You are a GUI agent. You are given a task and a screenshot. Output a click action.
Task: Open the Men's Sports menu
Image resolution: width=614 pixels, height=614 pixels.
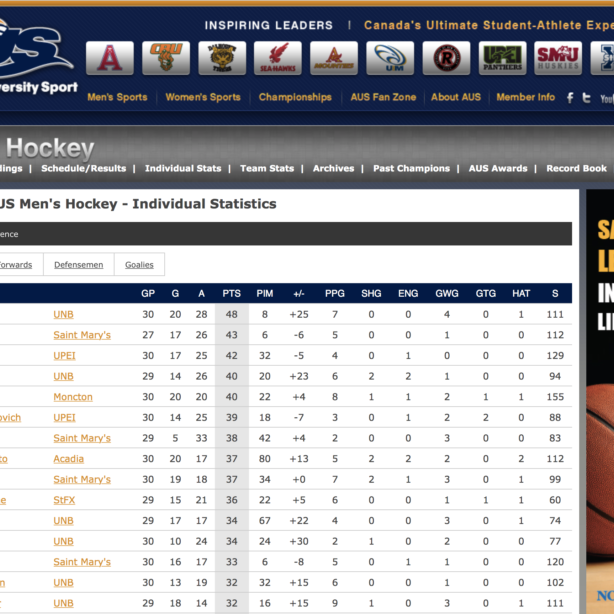(117, 97)
